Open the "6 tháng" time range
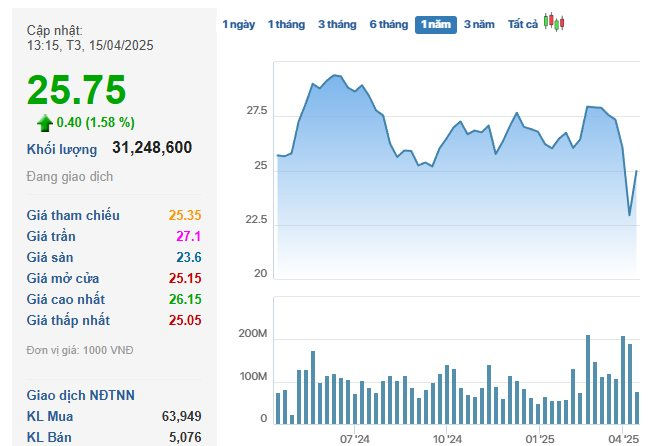Viewport: 653px width, 446px height. 388,23
